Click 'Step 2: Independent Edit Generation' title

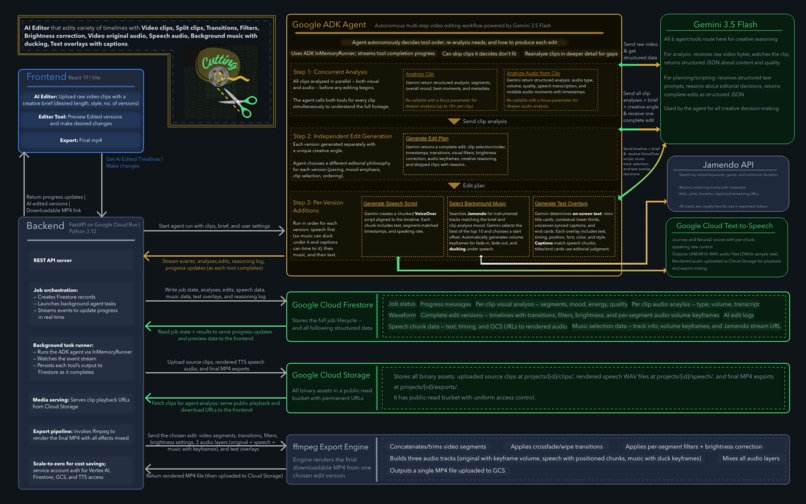click(342, 136)
